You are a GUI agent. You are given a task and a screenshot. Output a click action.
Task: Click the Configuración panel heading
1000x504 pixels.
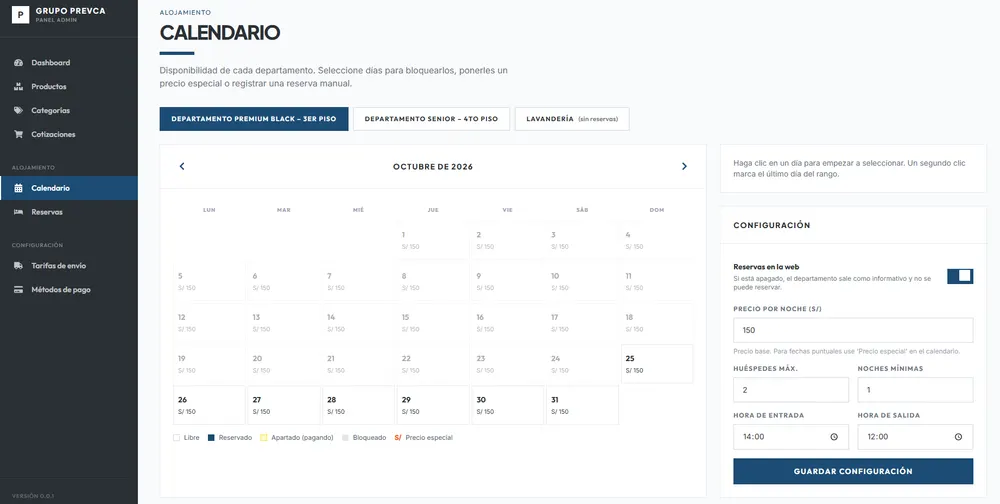[772, 225]
